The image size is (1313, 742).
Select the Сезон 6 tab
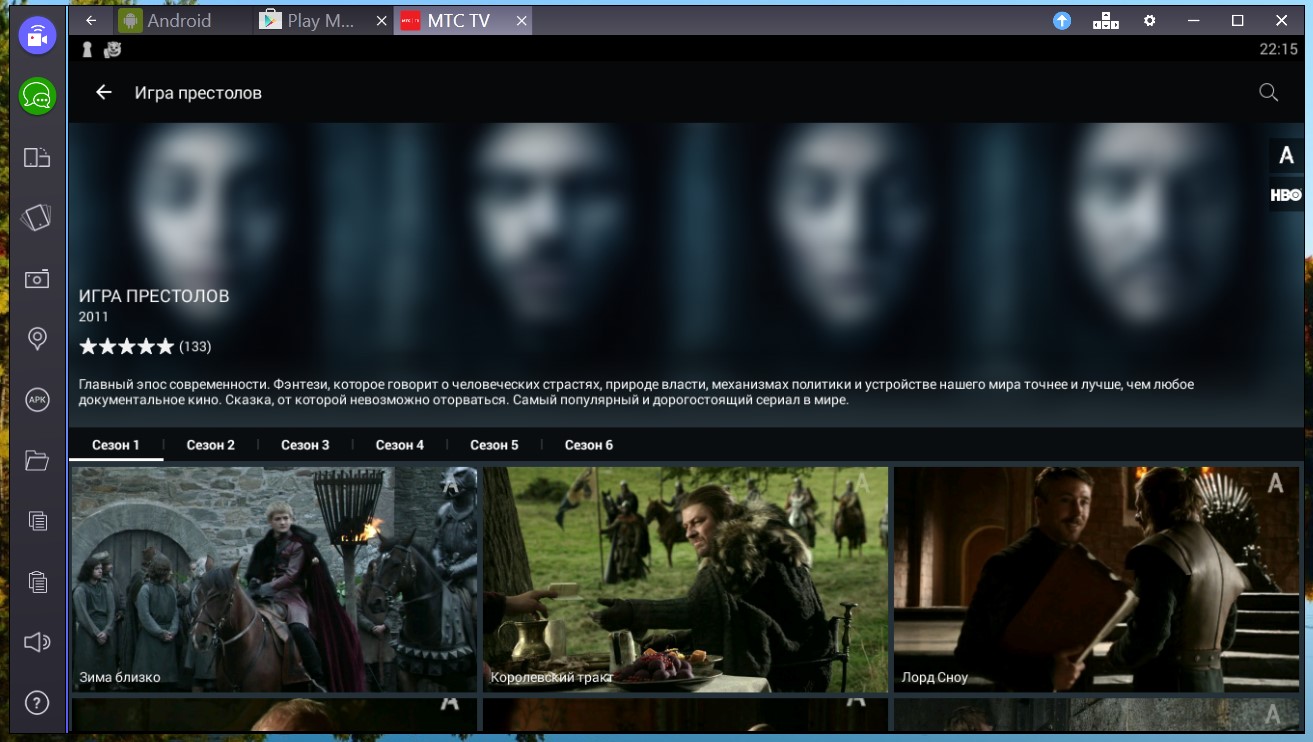click(589, 445)
